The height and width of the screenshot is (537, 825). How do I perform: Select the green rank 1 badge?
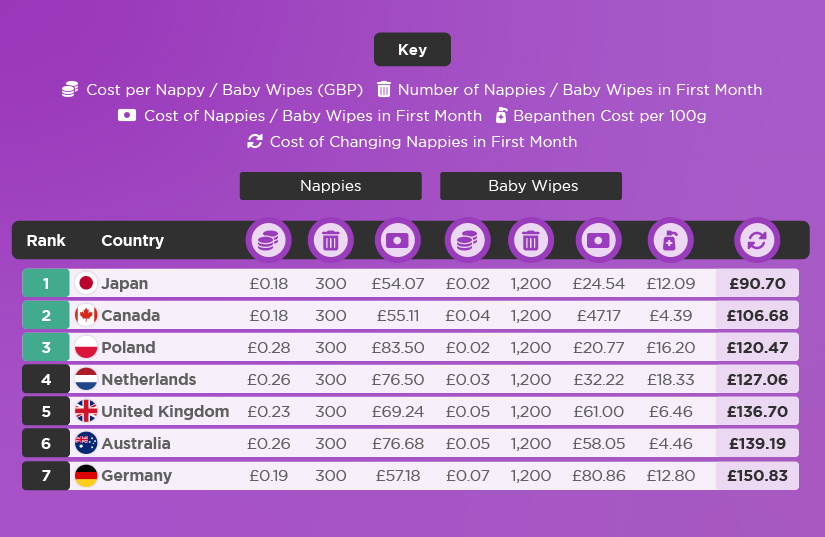46,283
